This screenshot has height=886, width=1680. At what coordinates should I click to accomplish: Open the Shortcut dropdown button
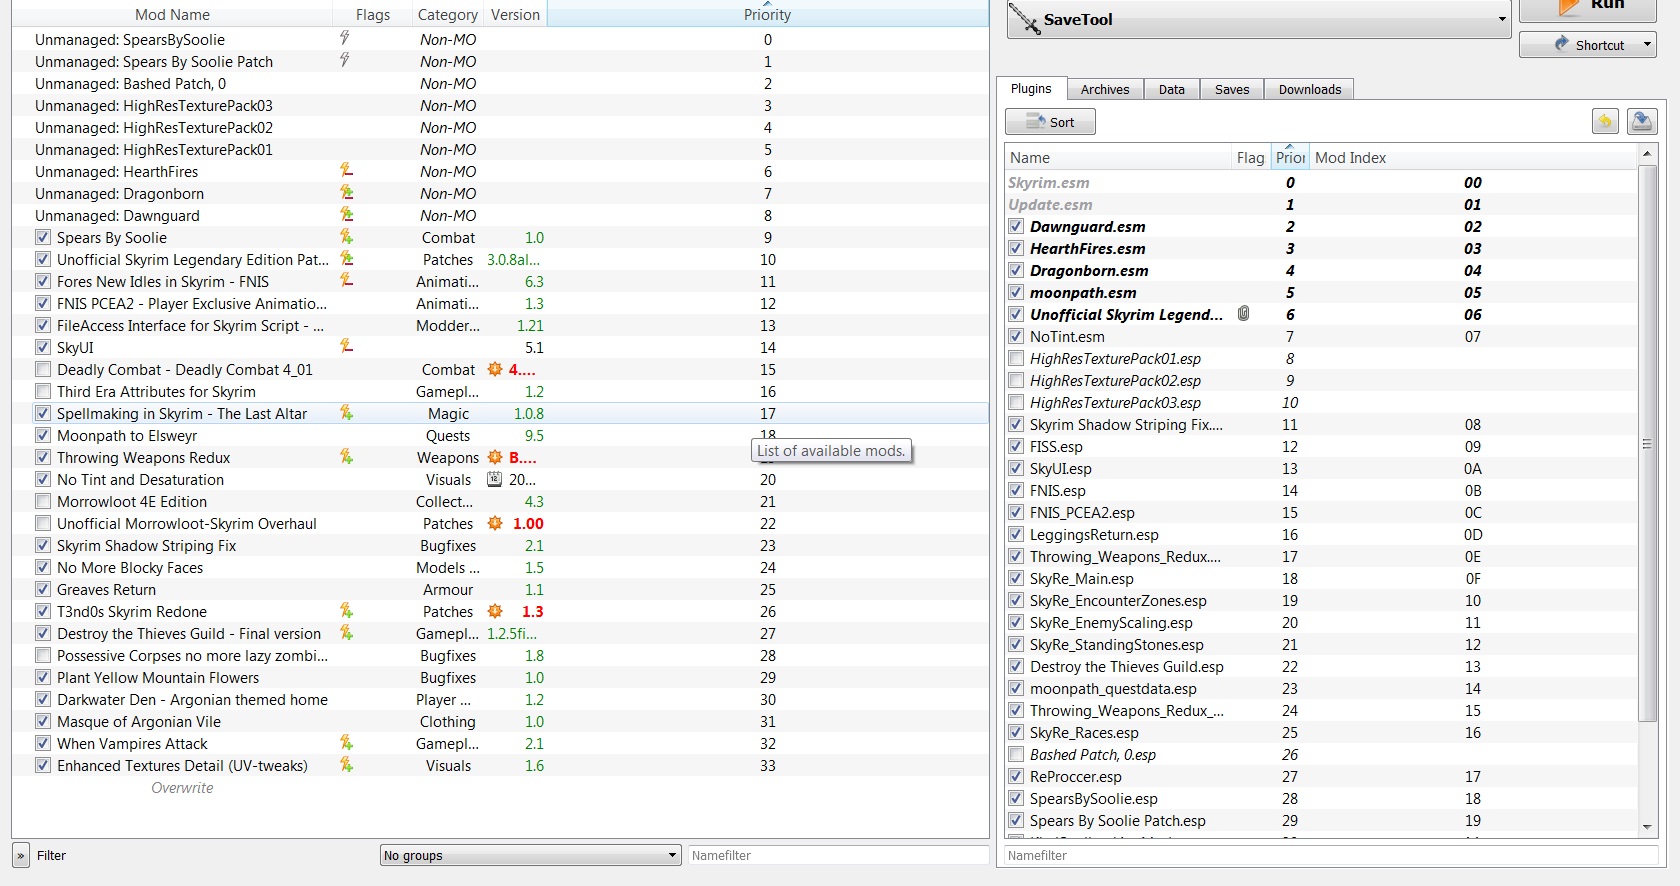point(1646,45)
